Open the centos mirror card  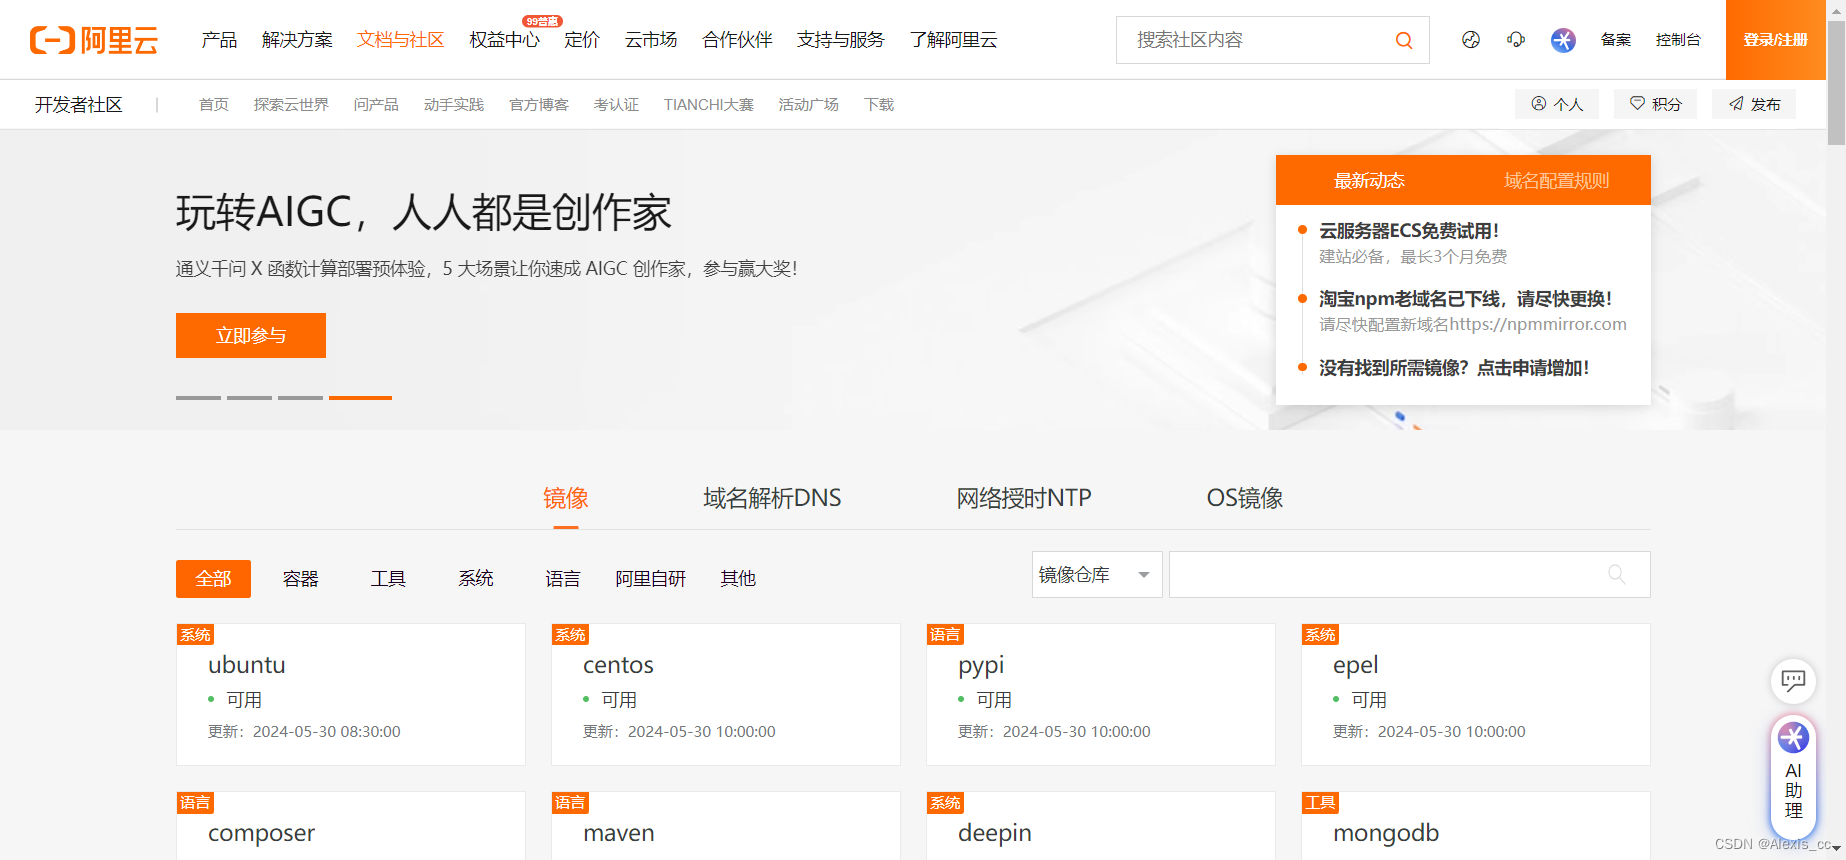(x=726, y=695)
